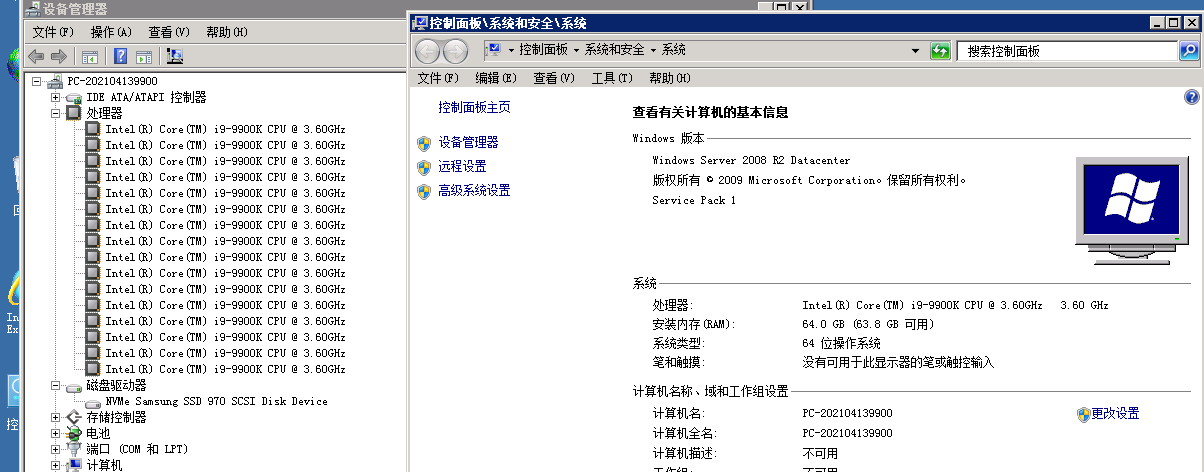This screenshot has width=1204, height=472.
Task: Open the 工具(T) menu in Control Panel
Action: [612, 78]
